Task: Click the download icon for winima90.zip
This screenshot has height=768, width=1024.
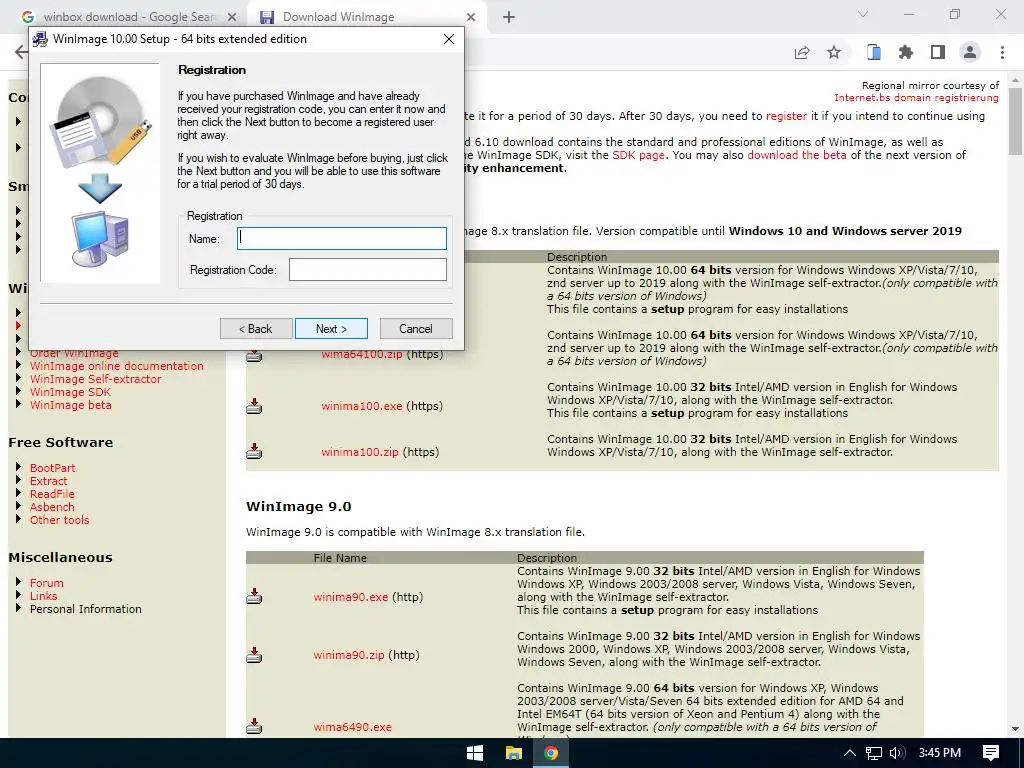Action: pos(254,655)
